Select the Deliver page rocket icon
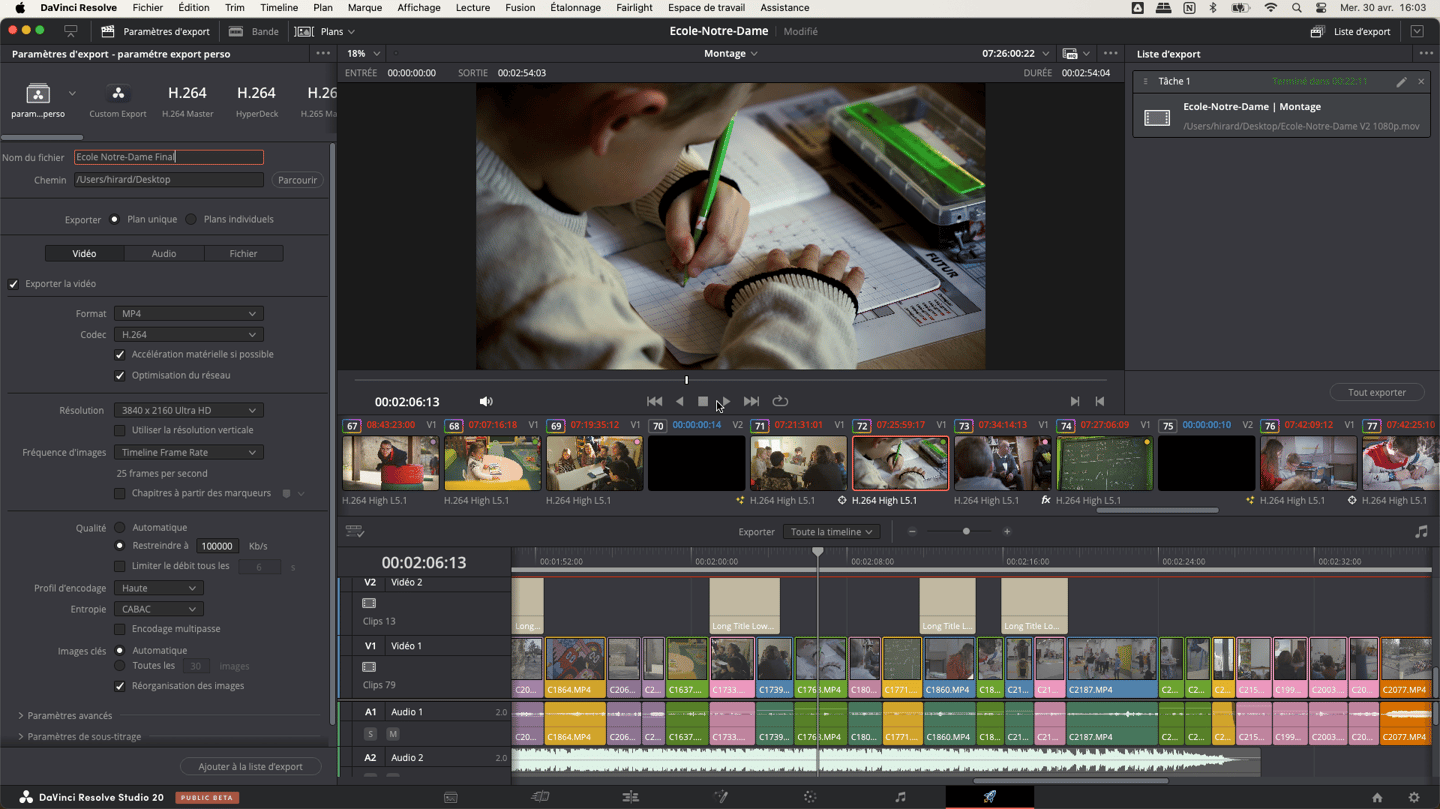This screenshot has width=1440, height=809. pos(990,797)
